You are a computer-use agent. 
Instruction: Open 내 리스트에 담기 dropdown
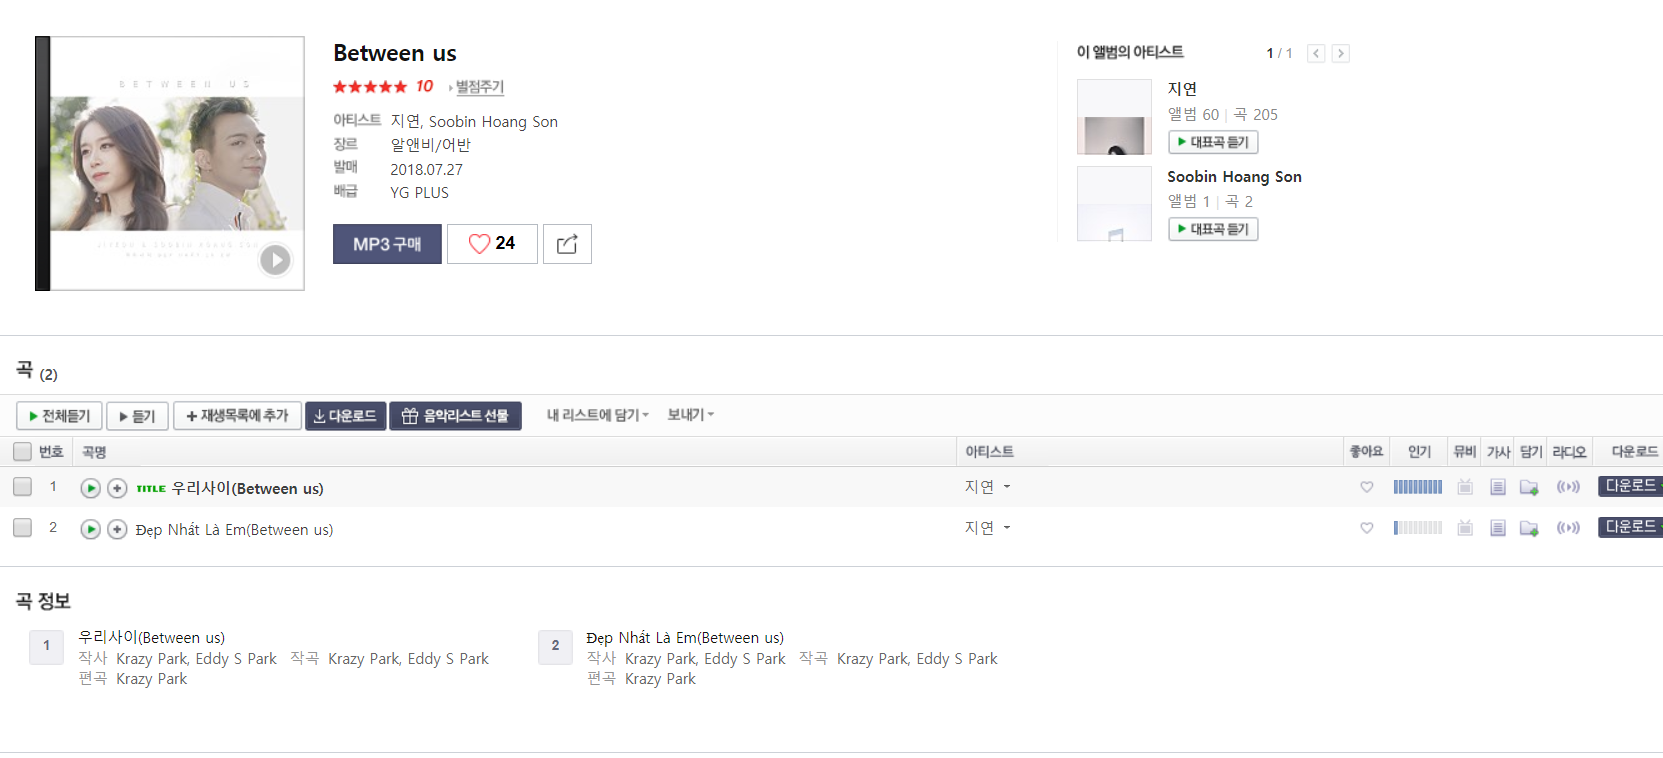tap(597, 415)
